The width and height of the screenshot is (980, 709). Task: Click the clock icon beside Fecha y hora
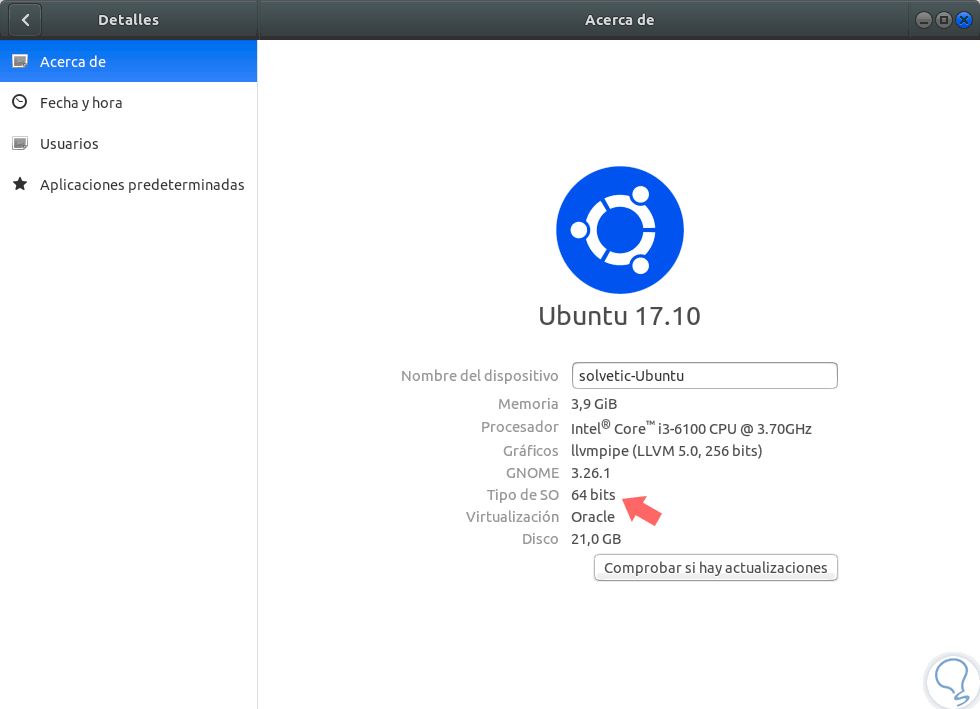tap(20, 102)
